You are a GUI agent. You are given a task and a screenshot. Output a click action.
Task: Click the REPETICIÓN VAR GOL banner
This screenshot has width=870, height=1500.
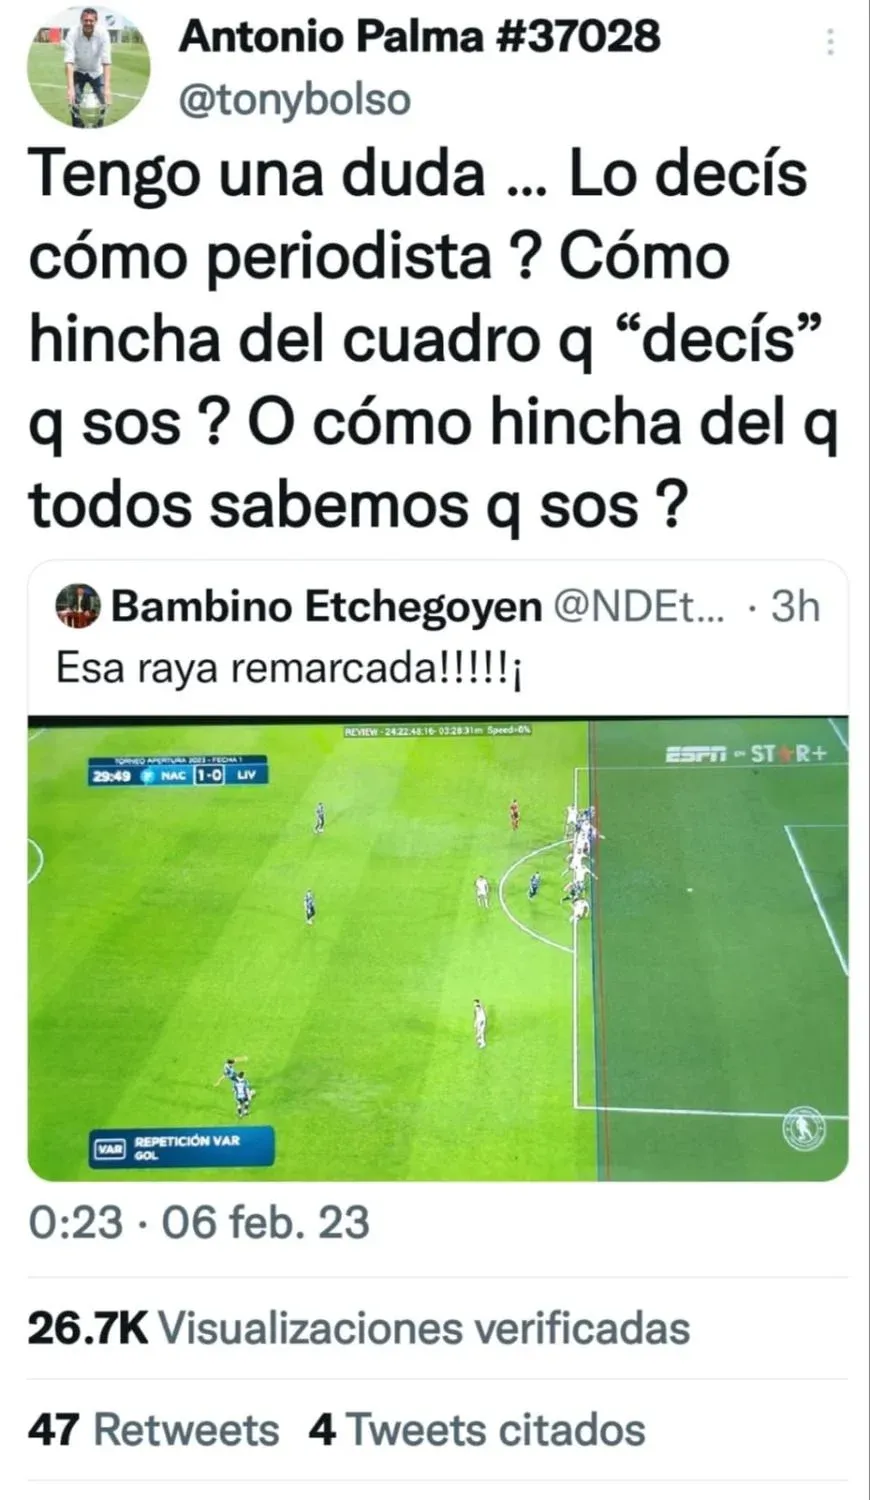tap(181, 1148)
